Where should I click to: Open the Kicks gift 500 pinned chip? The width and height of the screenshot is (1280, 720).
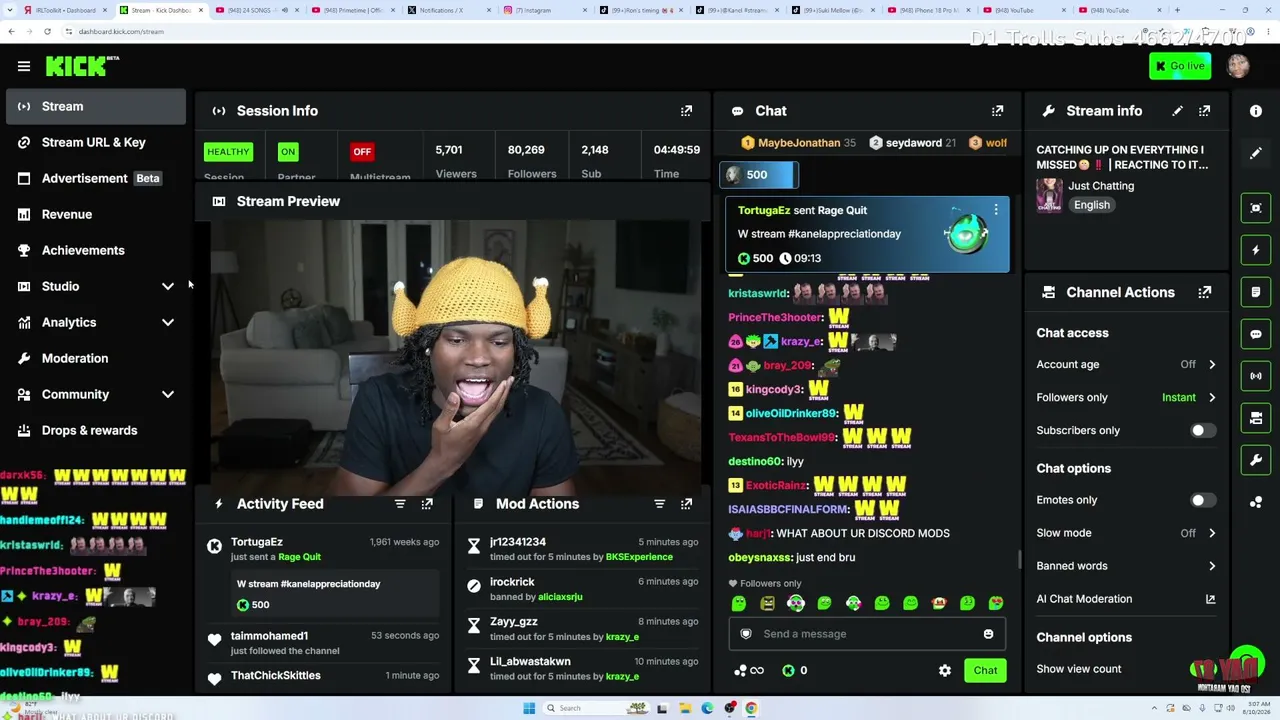click(758, 175)
